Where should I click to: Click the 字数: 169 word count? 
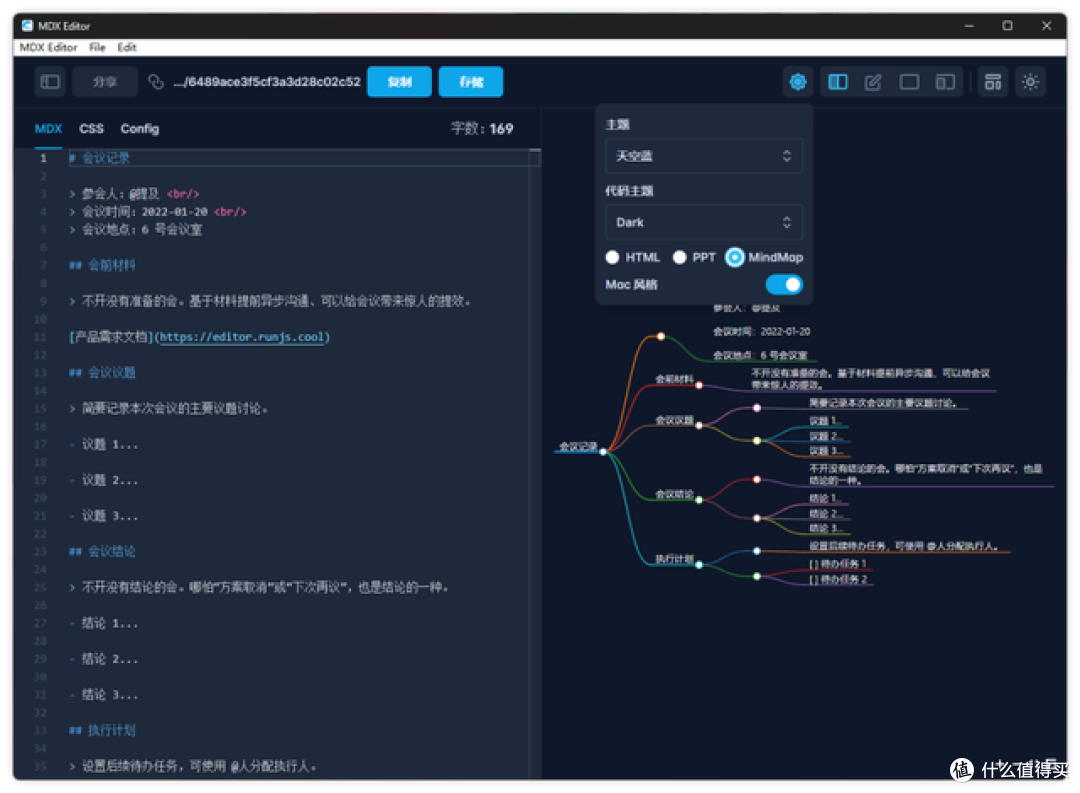click(482, 129)
